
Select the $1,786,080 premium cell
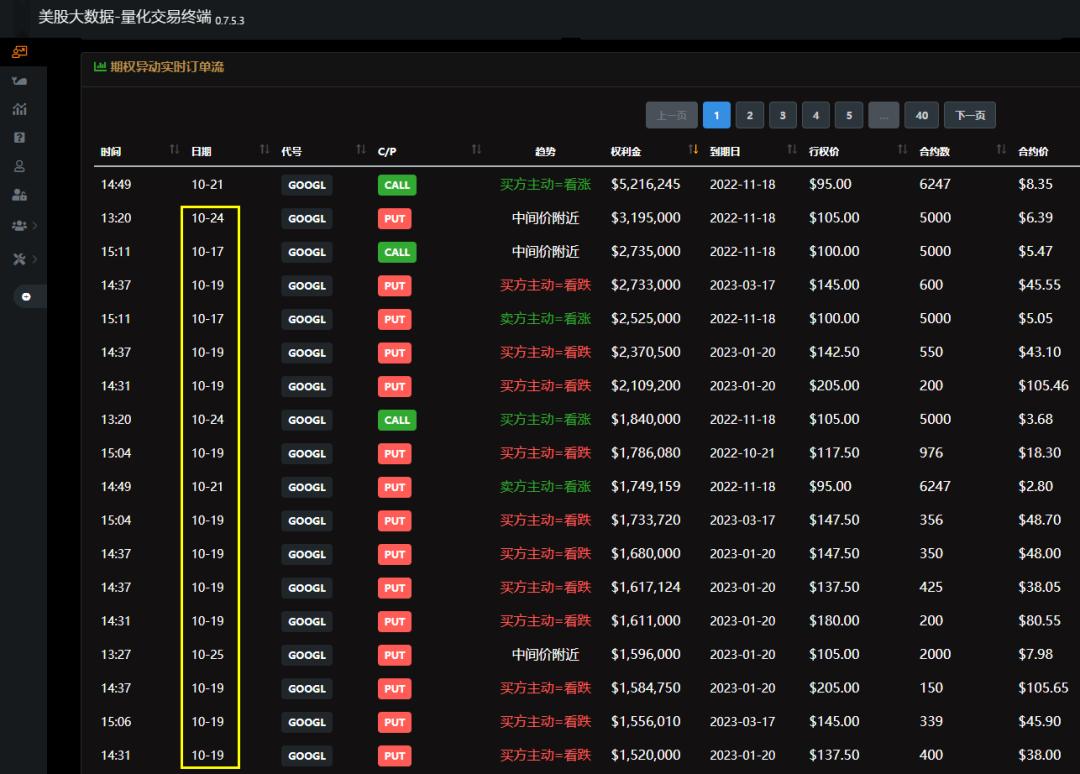645,453
